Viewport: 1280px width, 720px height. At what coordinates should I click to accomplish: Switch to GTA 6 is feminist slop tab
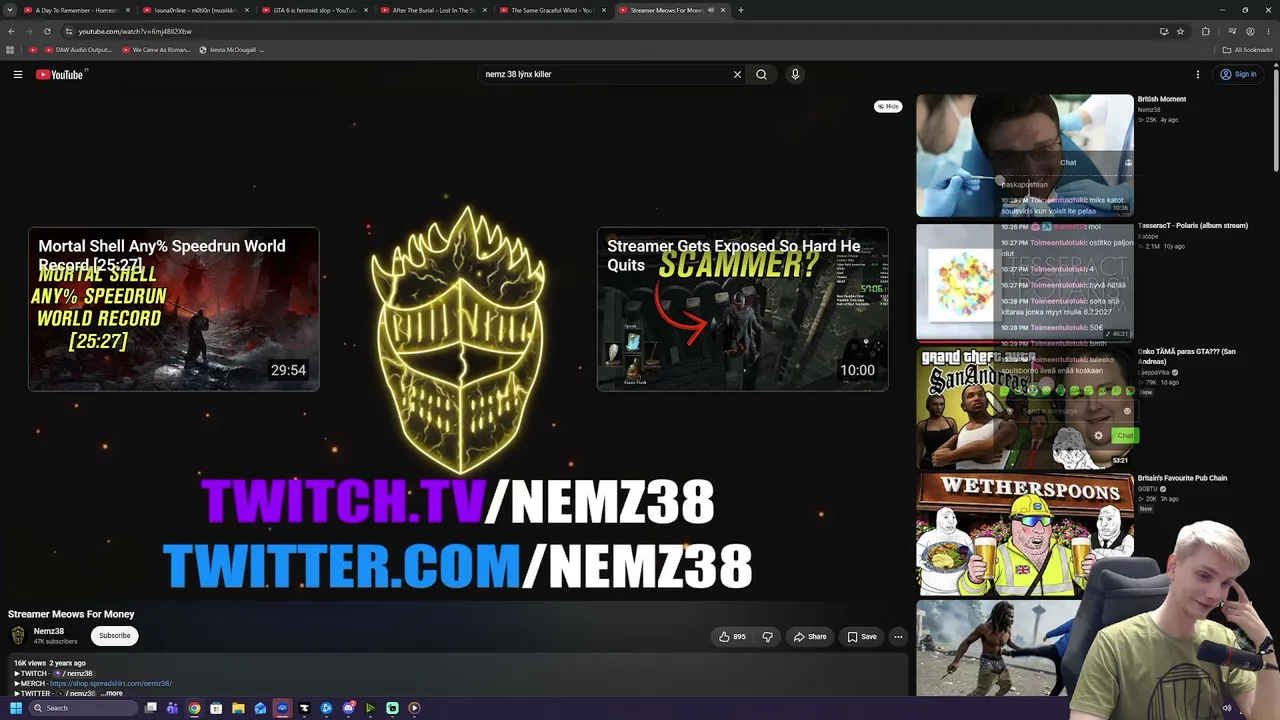coord(315,10)
